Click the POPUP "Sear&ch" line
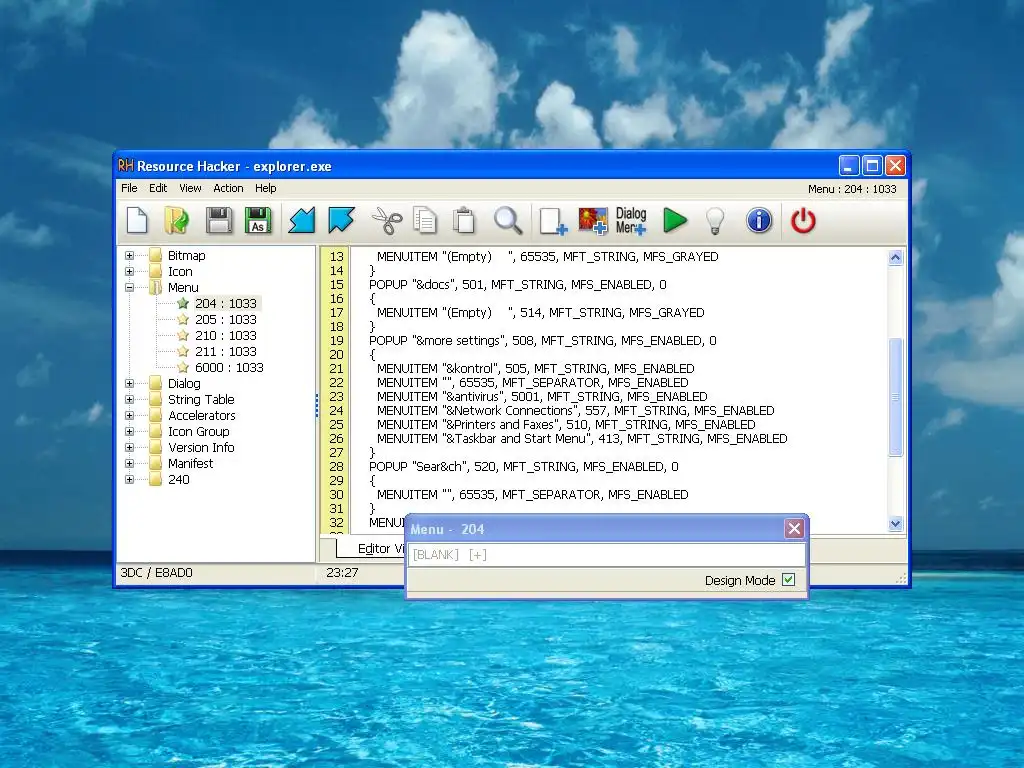The height and width of the screenshot is (768, 1024). point(524,467)
